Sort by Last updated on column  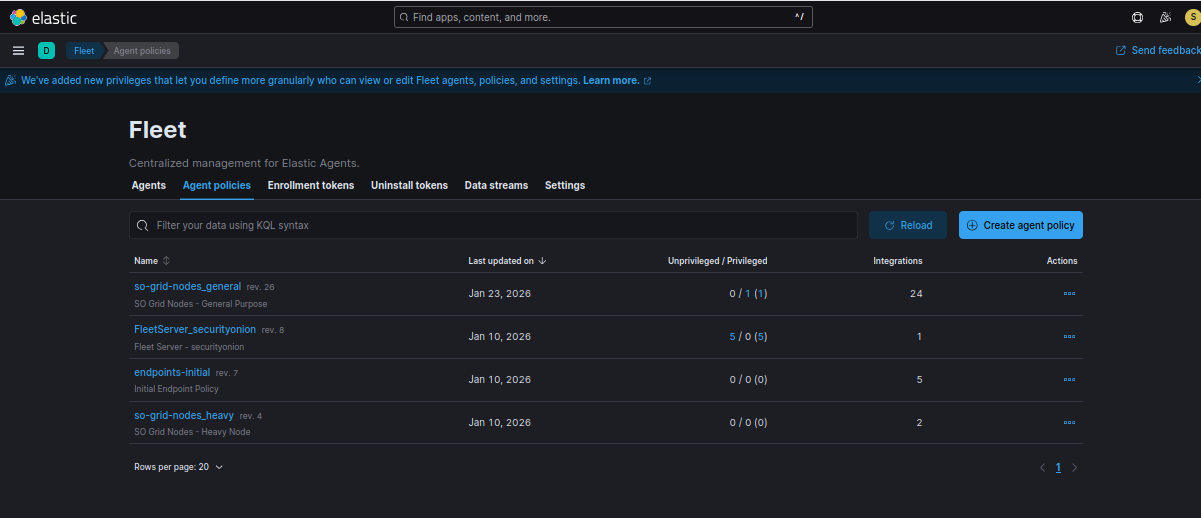click(x=507, y=261)
